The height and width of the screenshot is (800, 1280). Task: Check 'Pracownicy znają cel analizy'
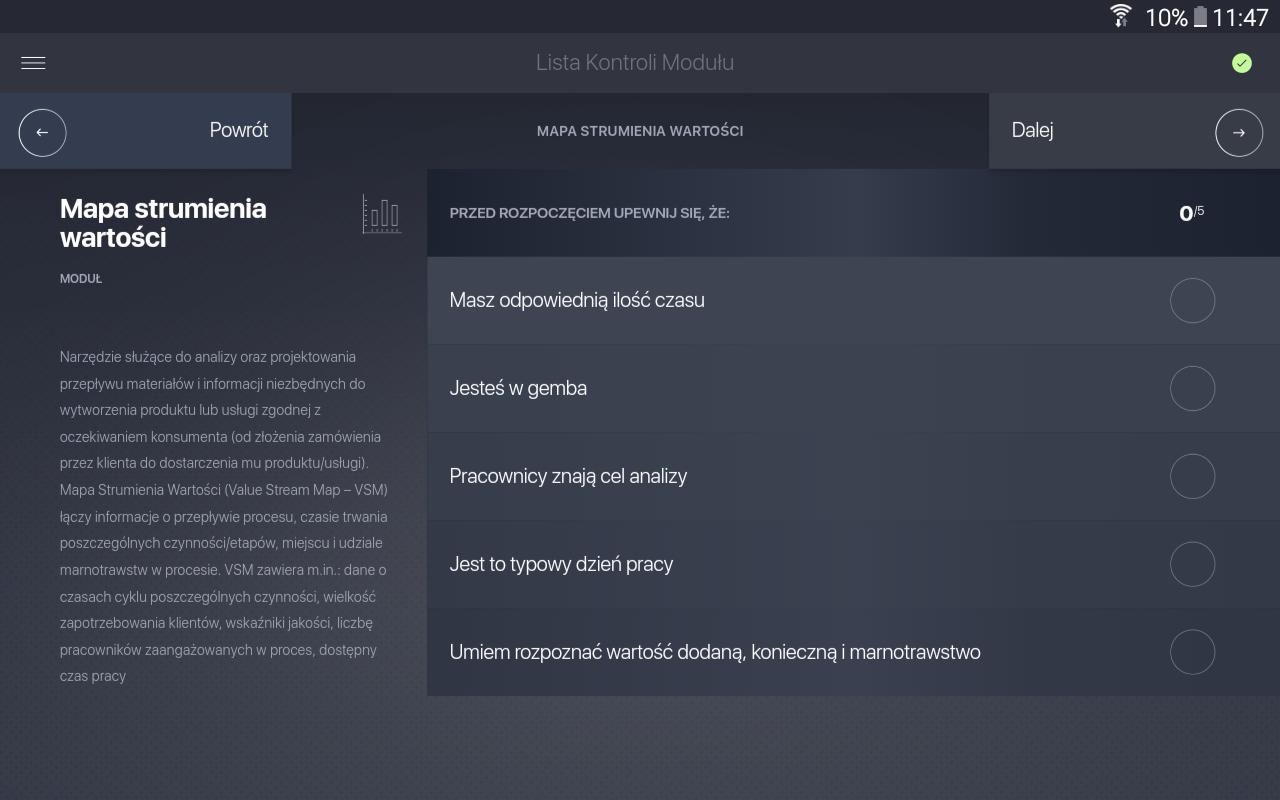coord(1192,477)
